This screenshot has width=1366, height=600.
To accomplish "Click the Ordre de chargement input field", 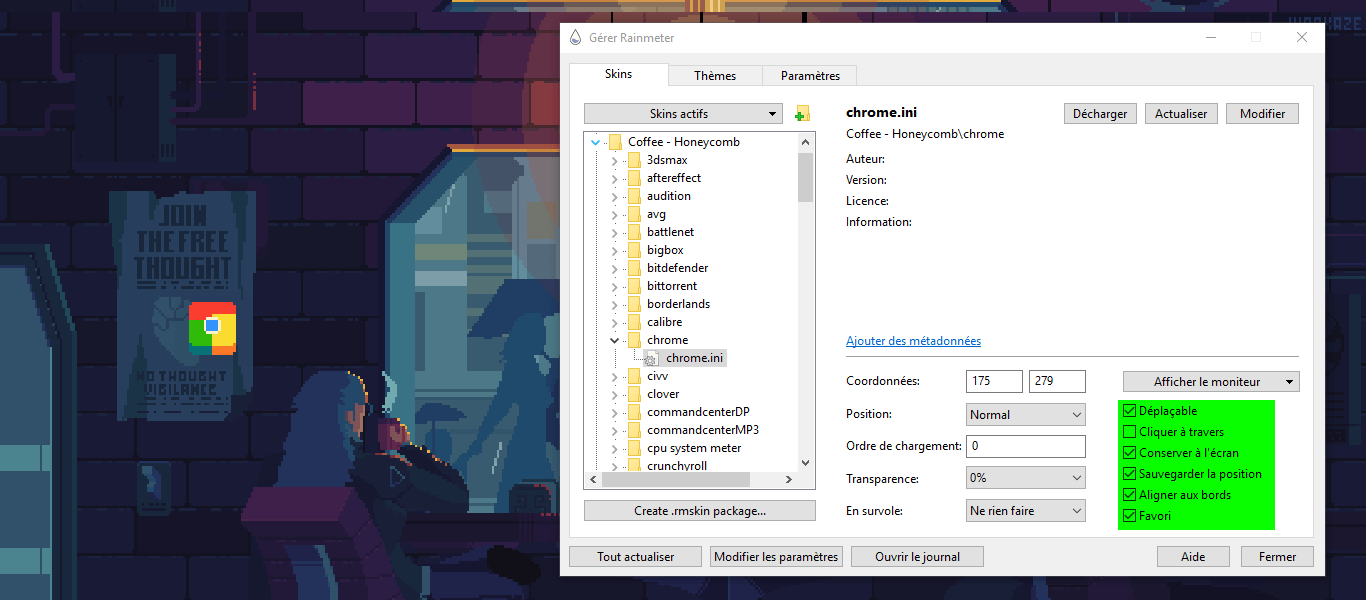I will point(1026,446).
